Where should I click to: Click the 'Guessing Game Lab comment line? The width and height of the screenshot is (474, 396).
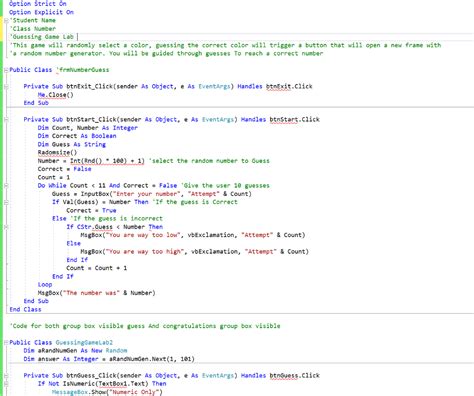pos(42,37)
